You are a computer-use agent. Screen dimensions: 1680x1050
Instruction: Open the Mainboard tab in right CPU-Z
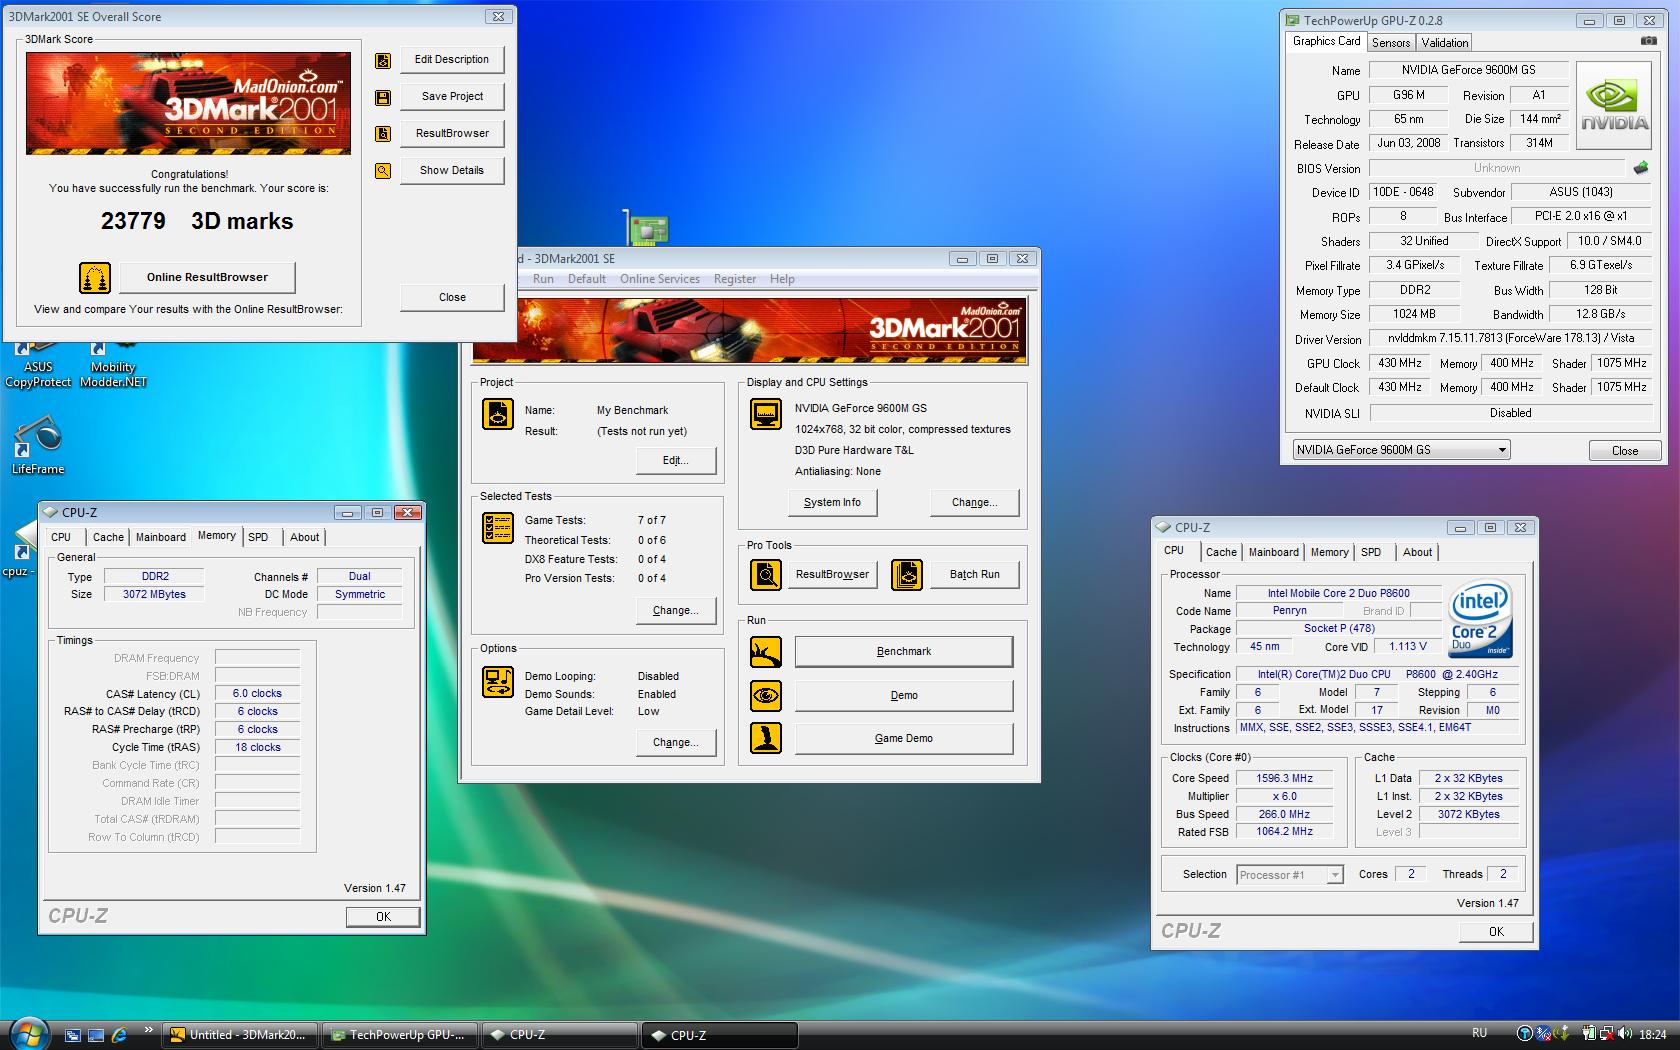pos(1273,552)
